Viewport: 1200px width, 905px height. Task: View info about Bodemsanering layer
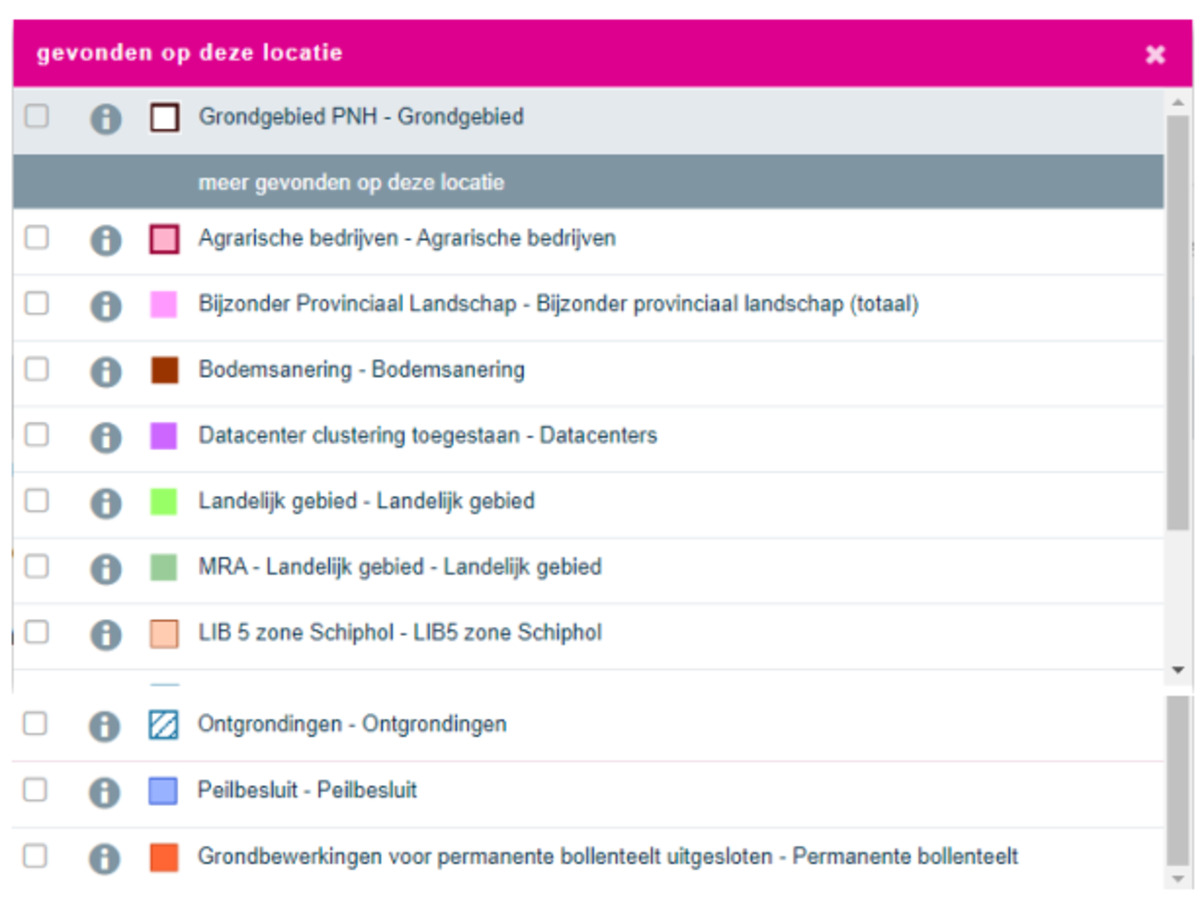[x=105, y=372]
